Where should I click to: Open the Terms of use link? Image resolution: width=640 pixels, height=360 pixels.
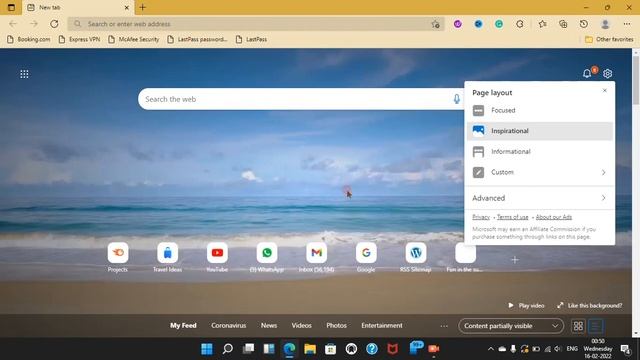(x=512, y=217)
